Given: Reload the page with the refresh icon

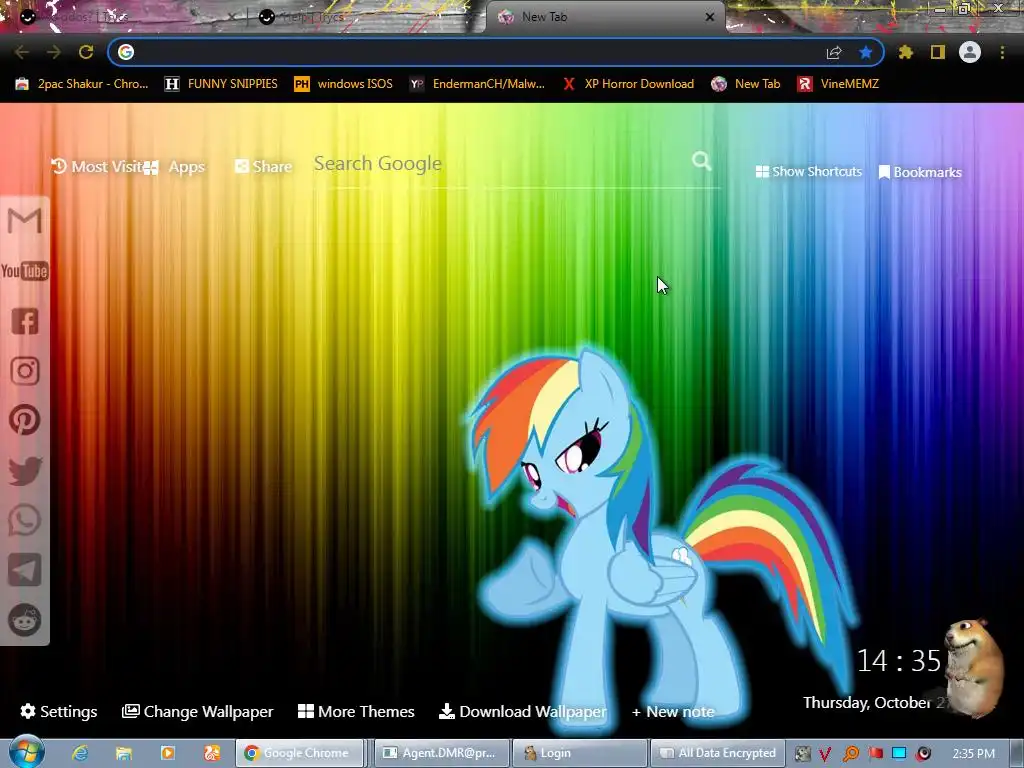Looking at the screenshot, I should click(x=86, y=52).
